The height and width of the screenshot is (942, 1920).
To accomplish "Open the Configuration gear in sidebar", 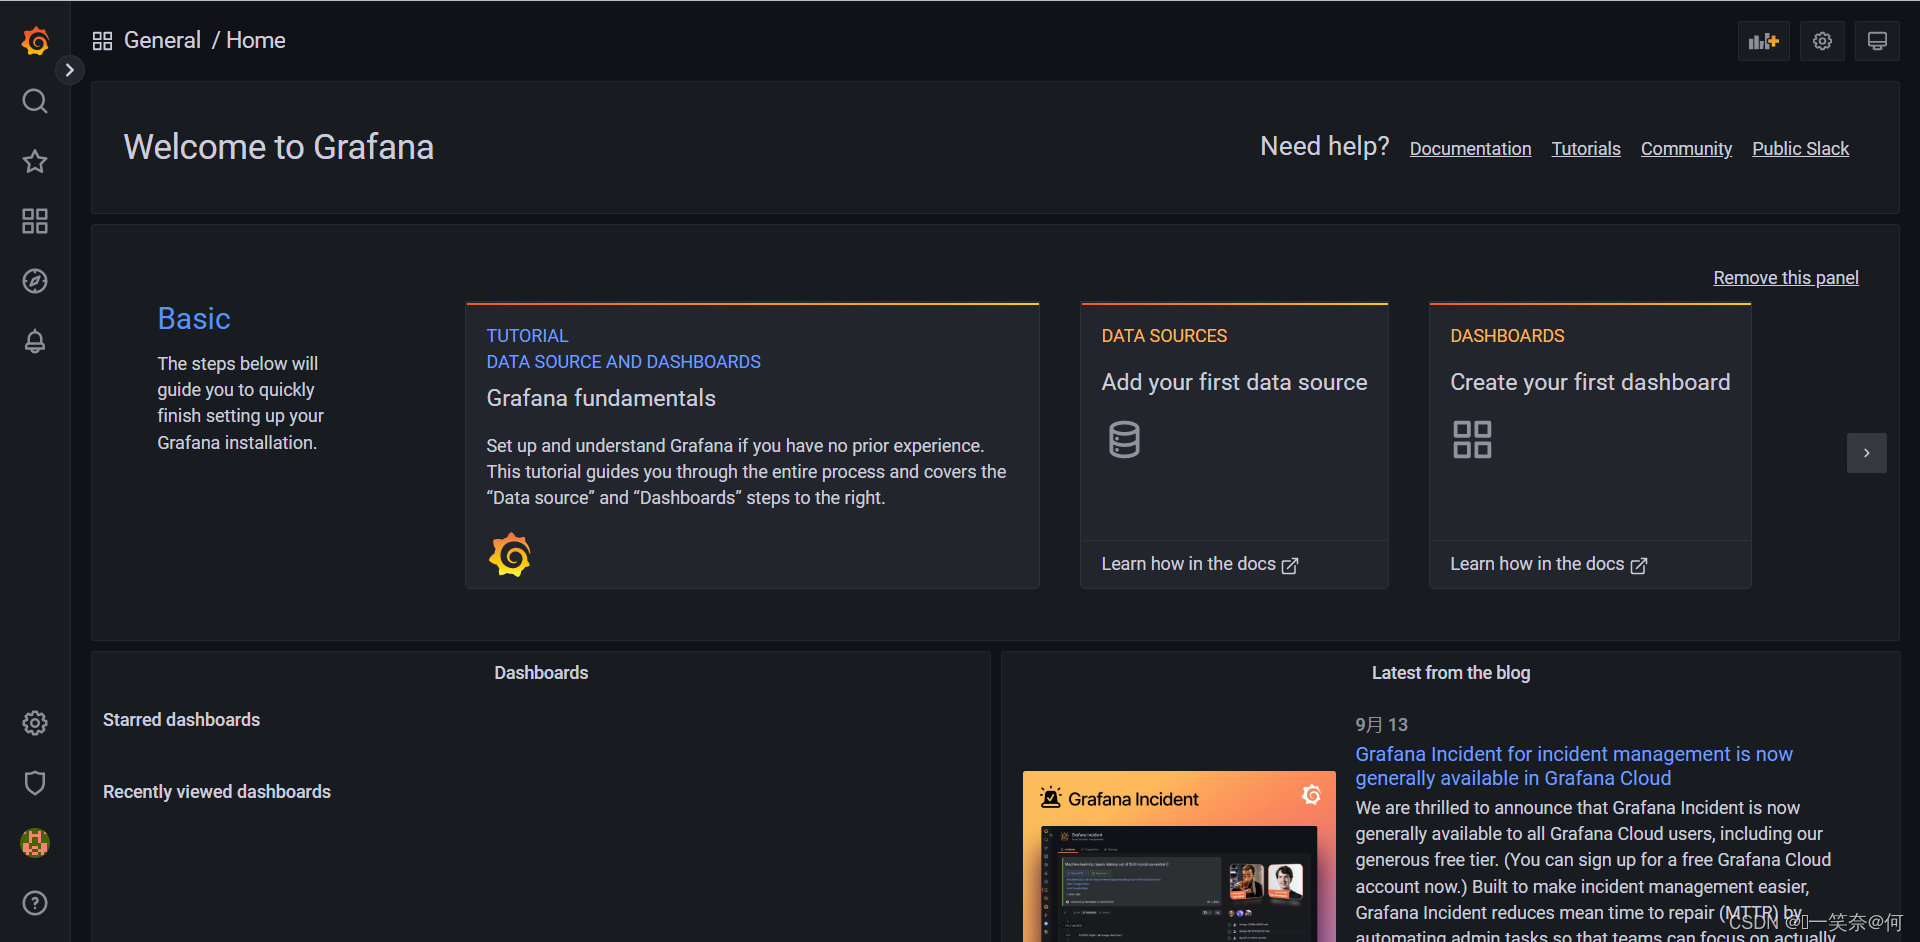I will (x=35, y=723).
